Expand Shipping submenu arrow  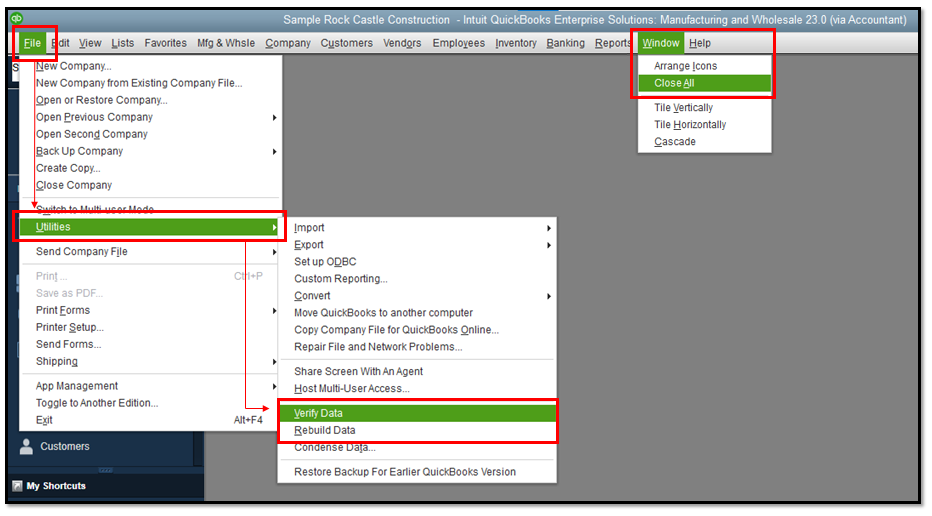pyautogui.click(x=274, y=362)
